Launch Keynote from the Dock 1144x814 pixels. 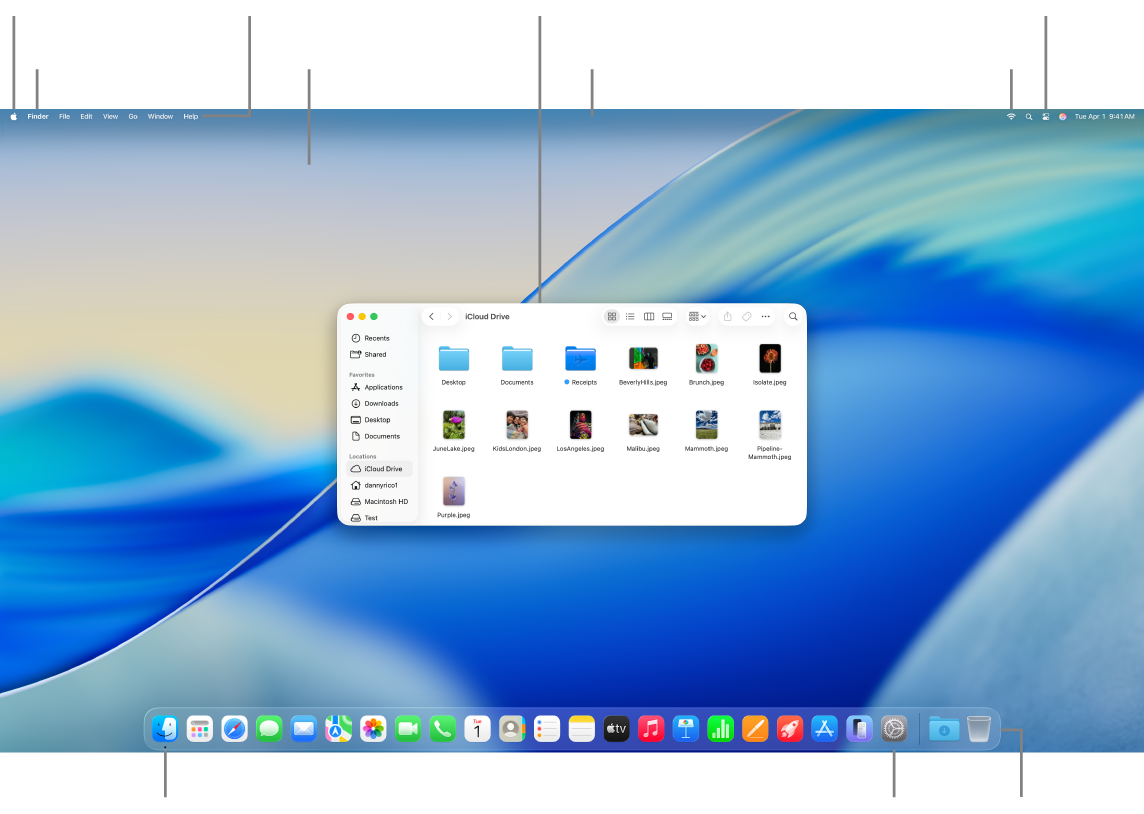[x=686, y=729]
